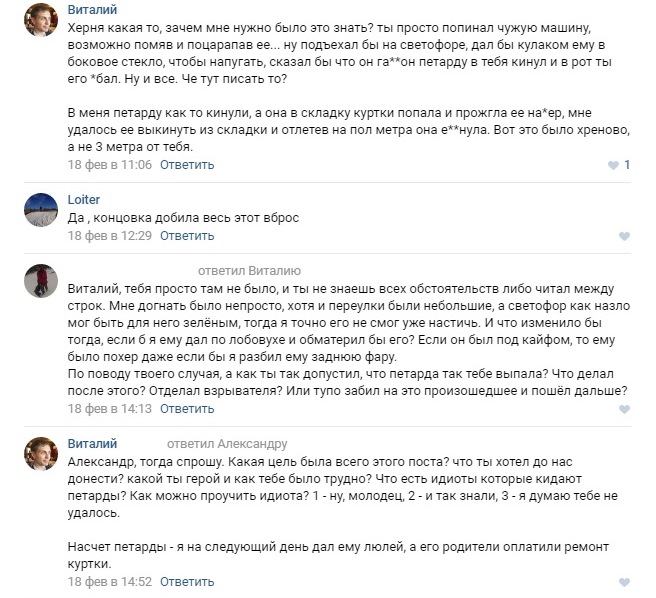
Task: Open timestamp 18 фев в 14:52
Action: tap(110, 582)
